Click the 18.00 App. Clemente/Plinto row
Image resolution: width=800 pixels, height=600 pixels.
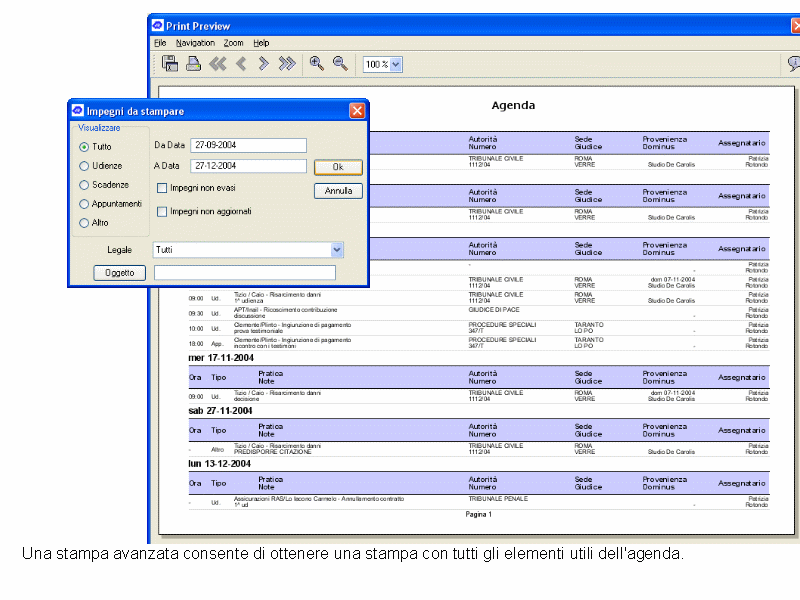coord(479,343)
